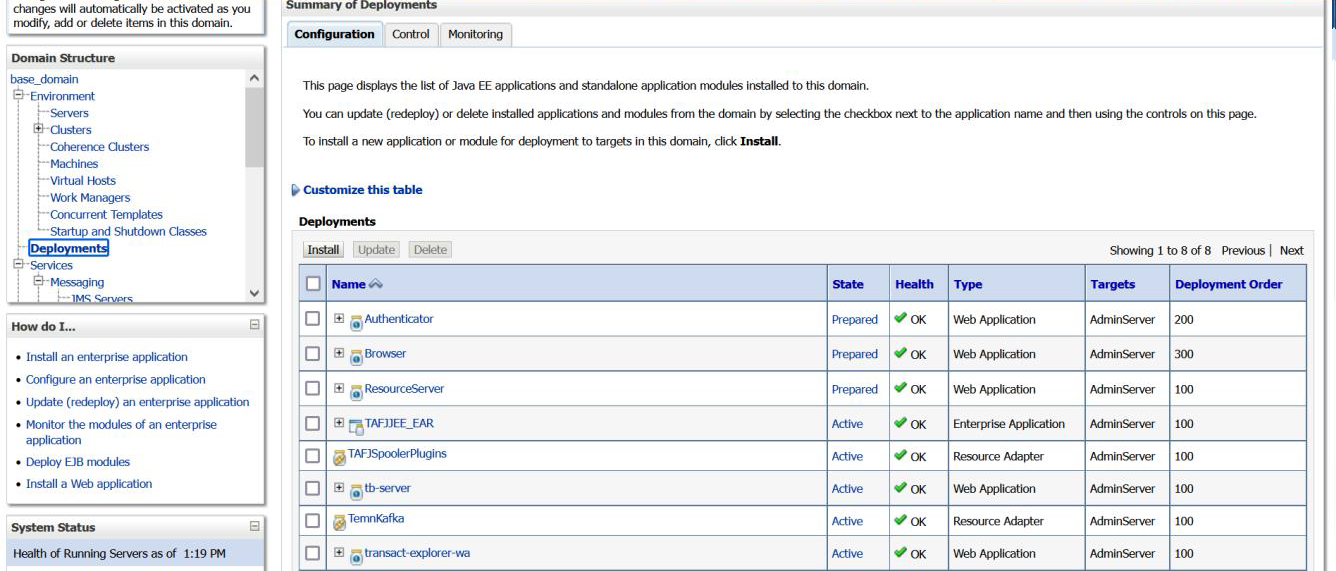Expand Customize this table section
This screenshot has height=571, width=1336.
pyautogui.click(x=296, y=190)
